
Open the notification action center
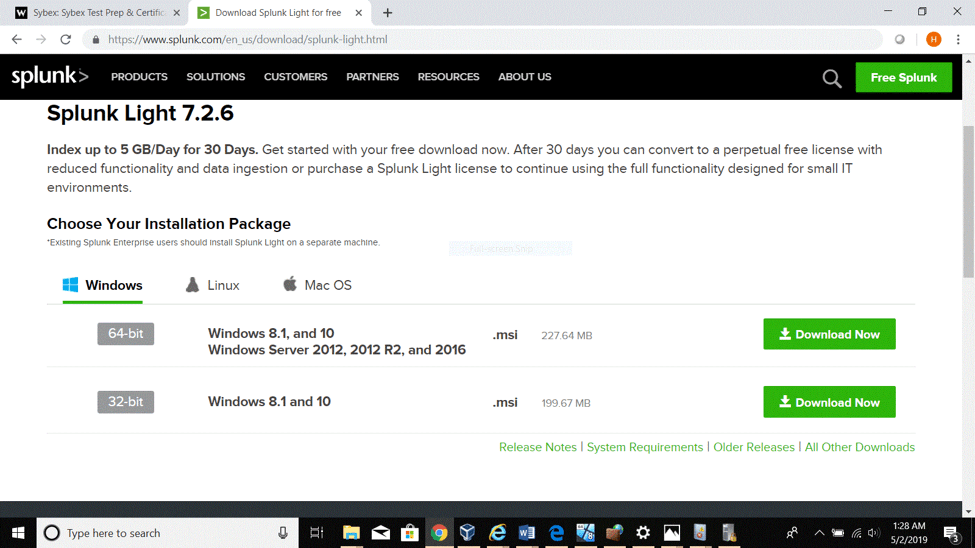[x=951, y=533]
